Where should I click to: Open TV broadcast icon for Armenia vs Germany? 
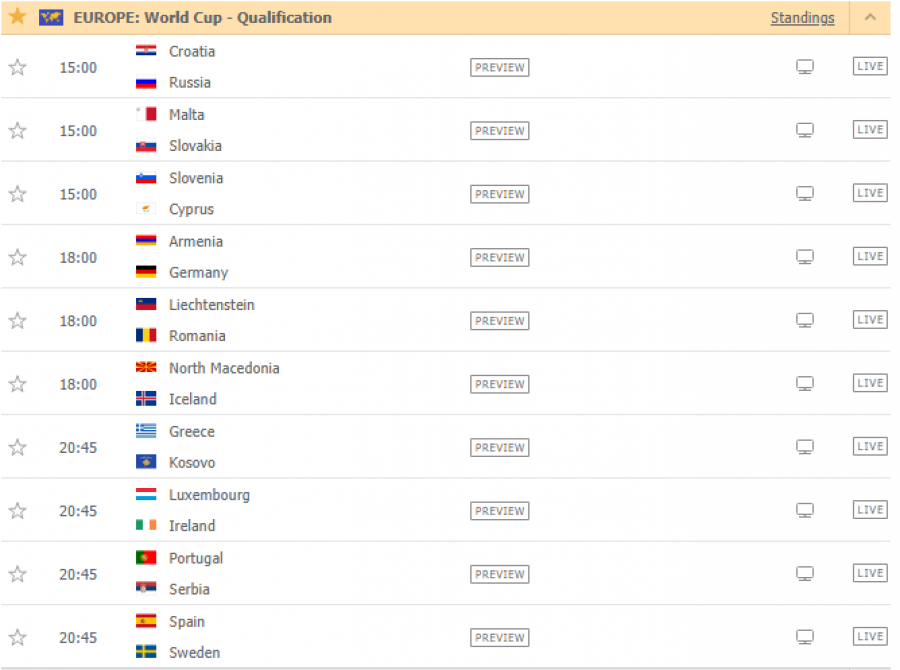click(x=805, y=257)
